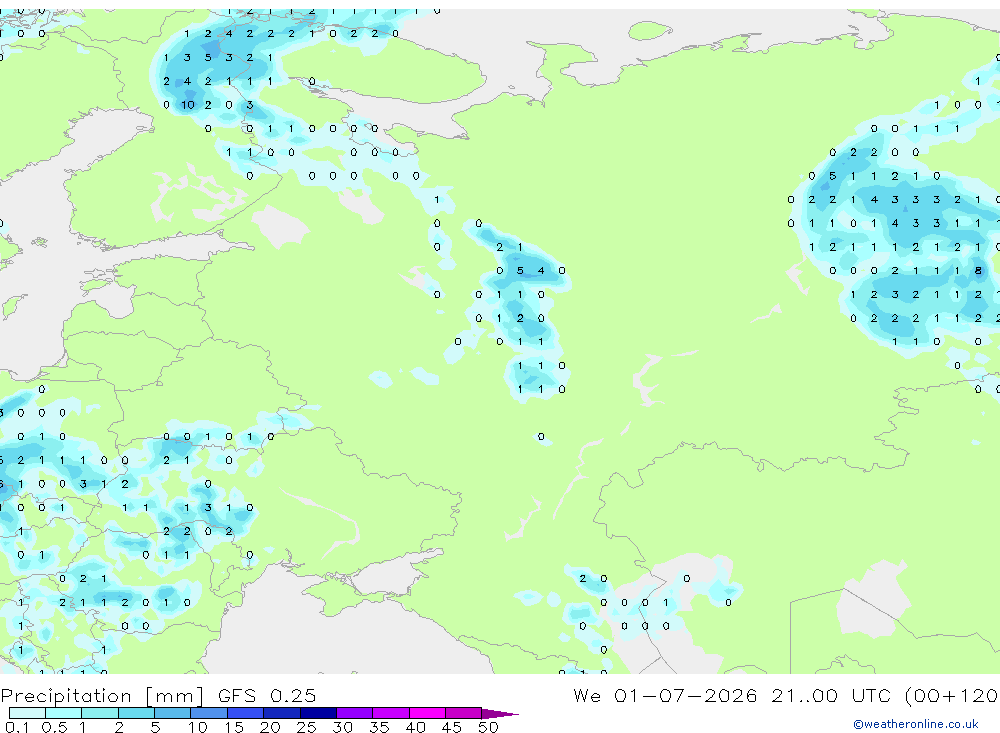Select the 25–30 mm legend swatch
The image size is (1000, 733).
pos(318,713)
